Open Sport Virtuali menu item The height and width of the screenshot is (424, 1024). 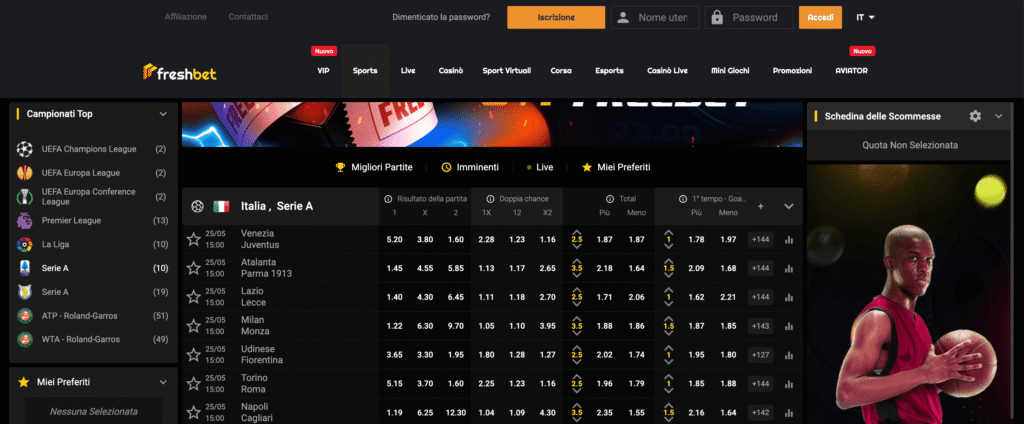click(507, 71)
